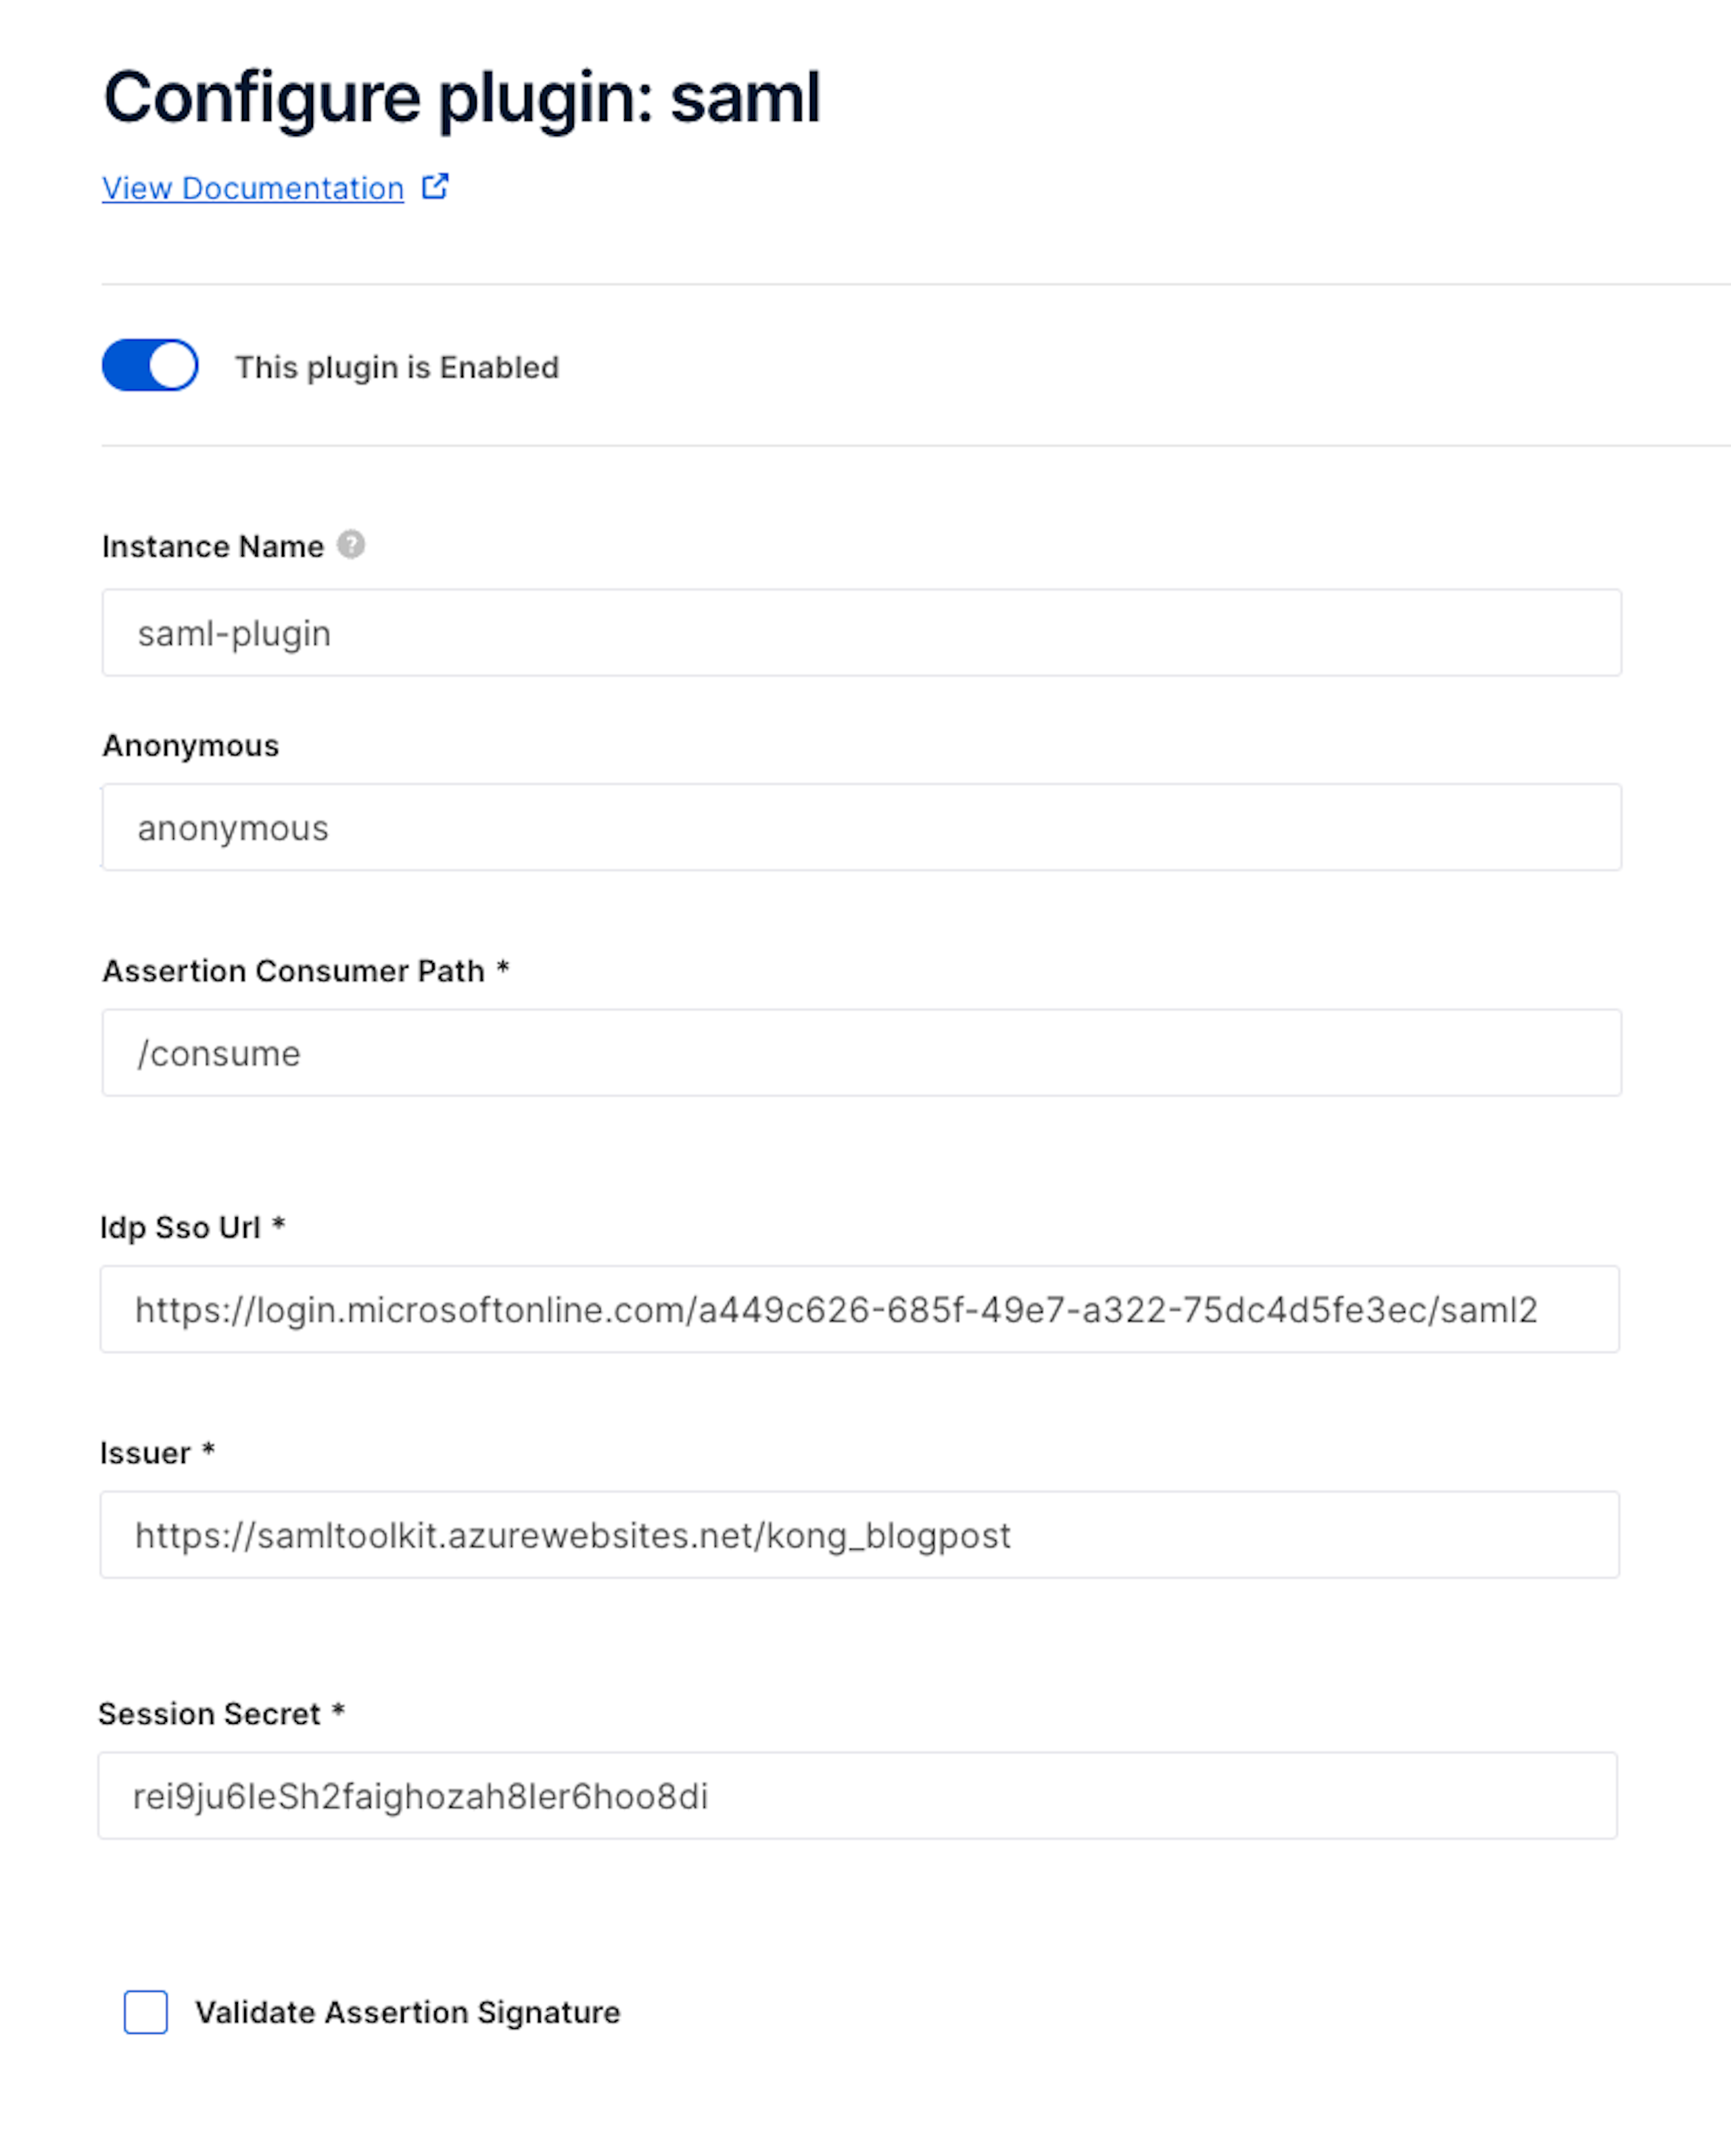This screenshot has height=2156, width=1731.
Task: Select the Assertion Consumer Path field
Action: 860,1053
